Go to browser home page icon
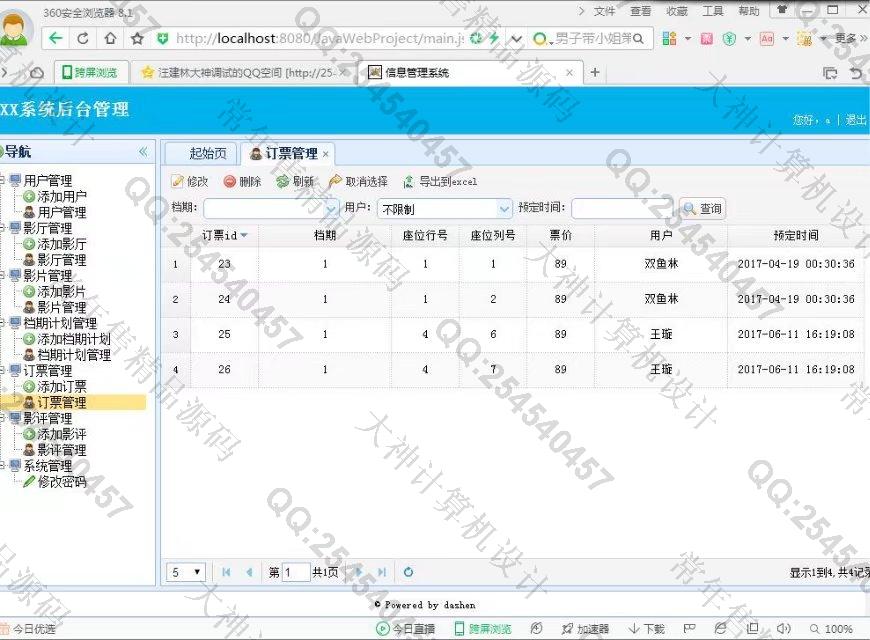The height and width of the screenshot is (640, 870). (x=110, y=38)
